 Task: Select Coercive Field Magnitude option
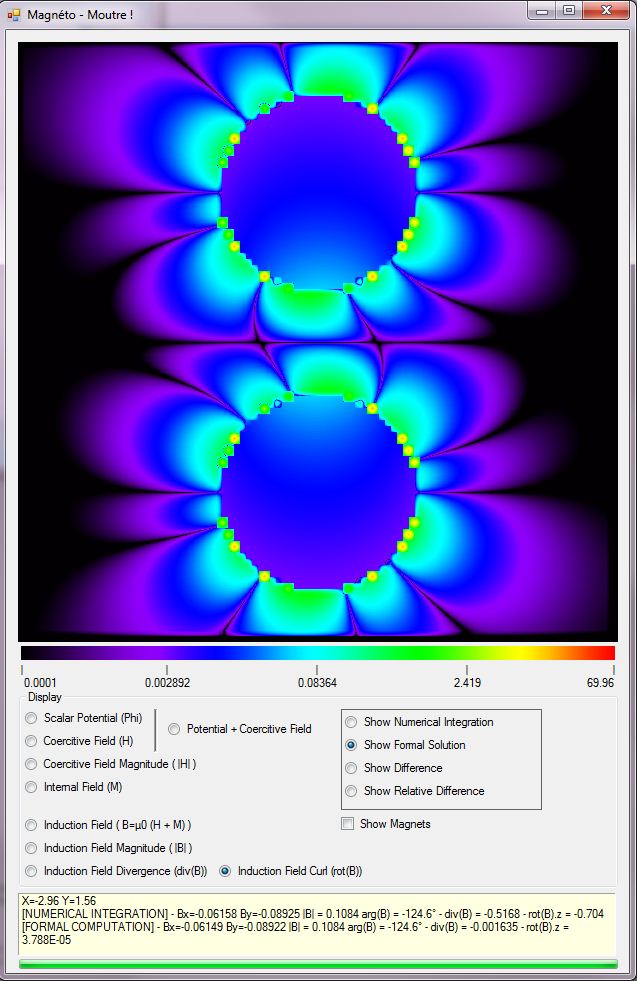click(32, 764)
